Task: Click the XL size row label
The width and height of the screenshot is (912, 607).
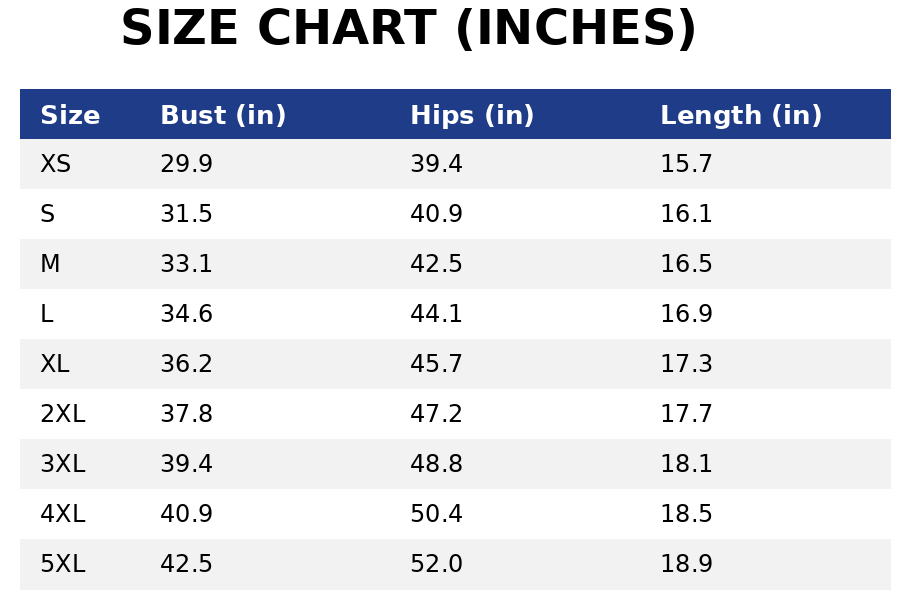Action: [55, 365]
